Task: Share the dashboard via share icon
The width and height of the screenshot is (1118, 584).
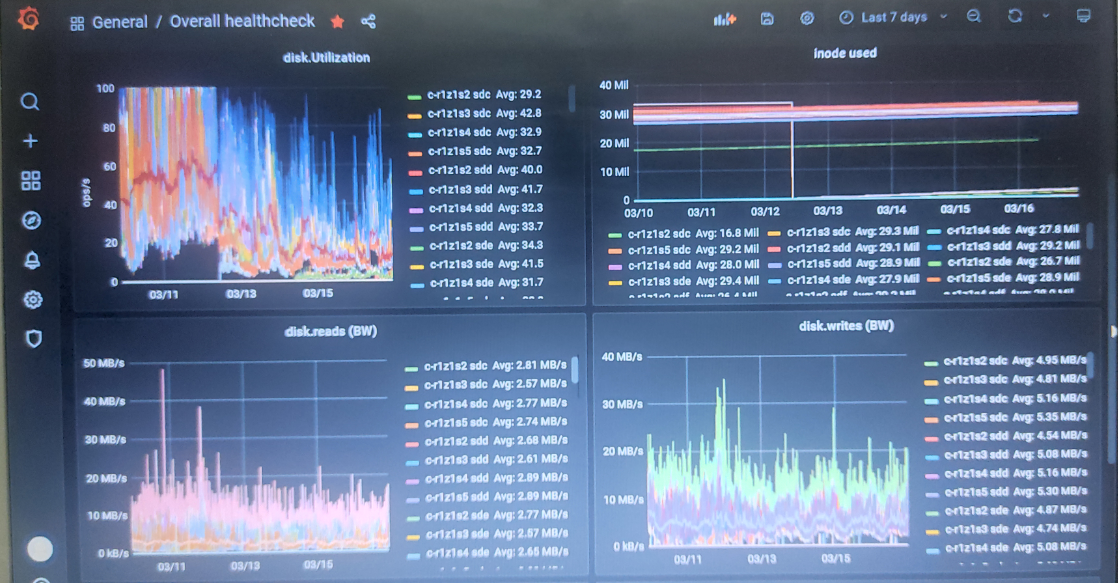Action: click(368, 21)
